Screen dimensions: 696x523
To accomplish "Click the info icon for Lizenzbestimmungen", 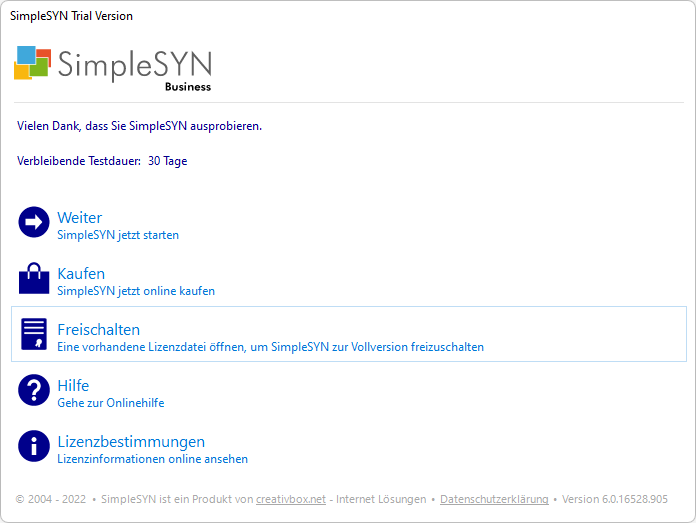I will click(34, 446).
